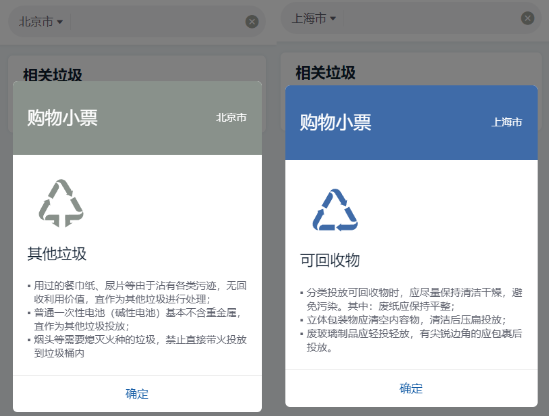
Task: Click the blue header color band
Action: click(411, 123)
